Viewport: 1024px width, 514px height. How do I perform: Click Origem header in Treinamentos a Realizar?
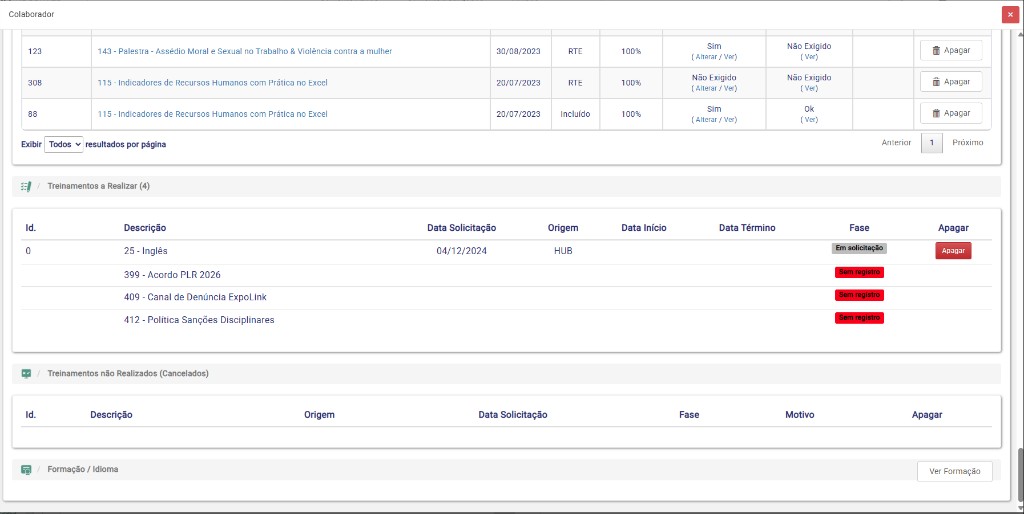[563, 228]
